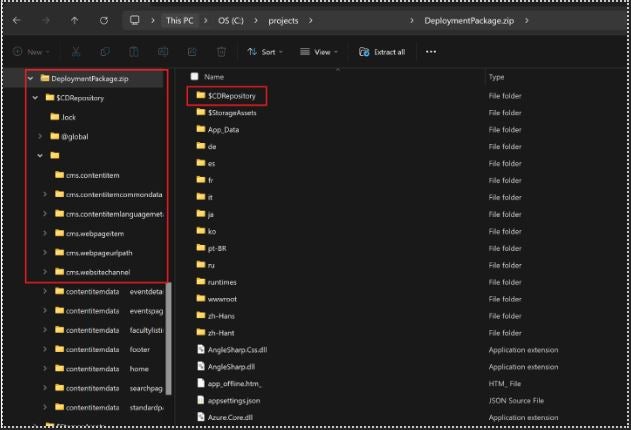Select the $CDRepository folder in file list
The image size is (631, 430).
(231, 96)
